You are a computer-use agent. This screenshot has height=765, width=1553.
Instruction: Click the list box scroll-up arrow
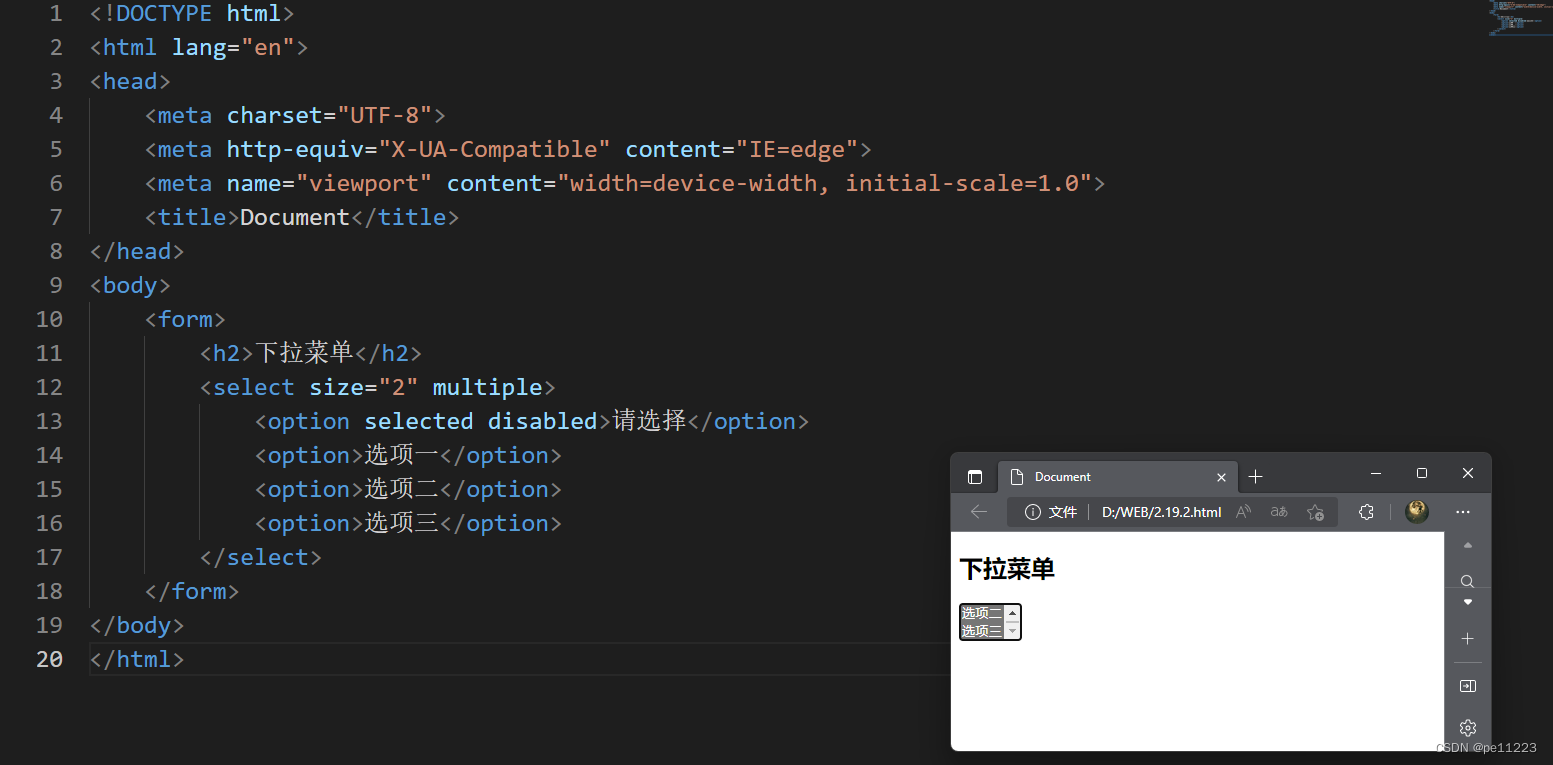click(1012, 613)
